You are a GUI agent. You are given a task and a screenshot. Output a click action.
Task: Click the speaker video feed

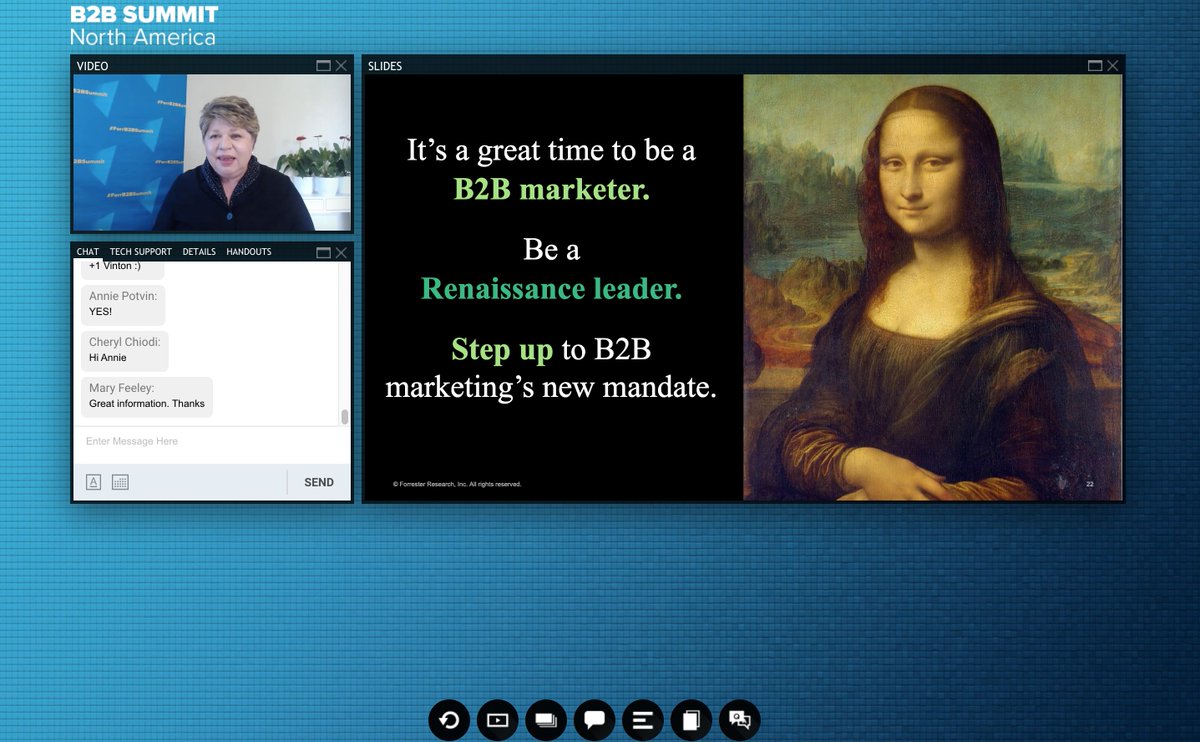212,153
